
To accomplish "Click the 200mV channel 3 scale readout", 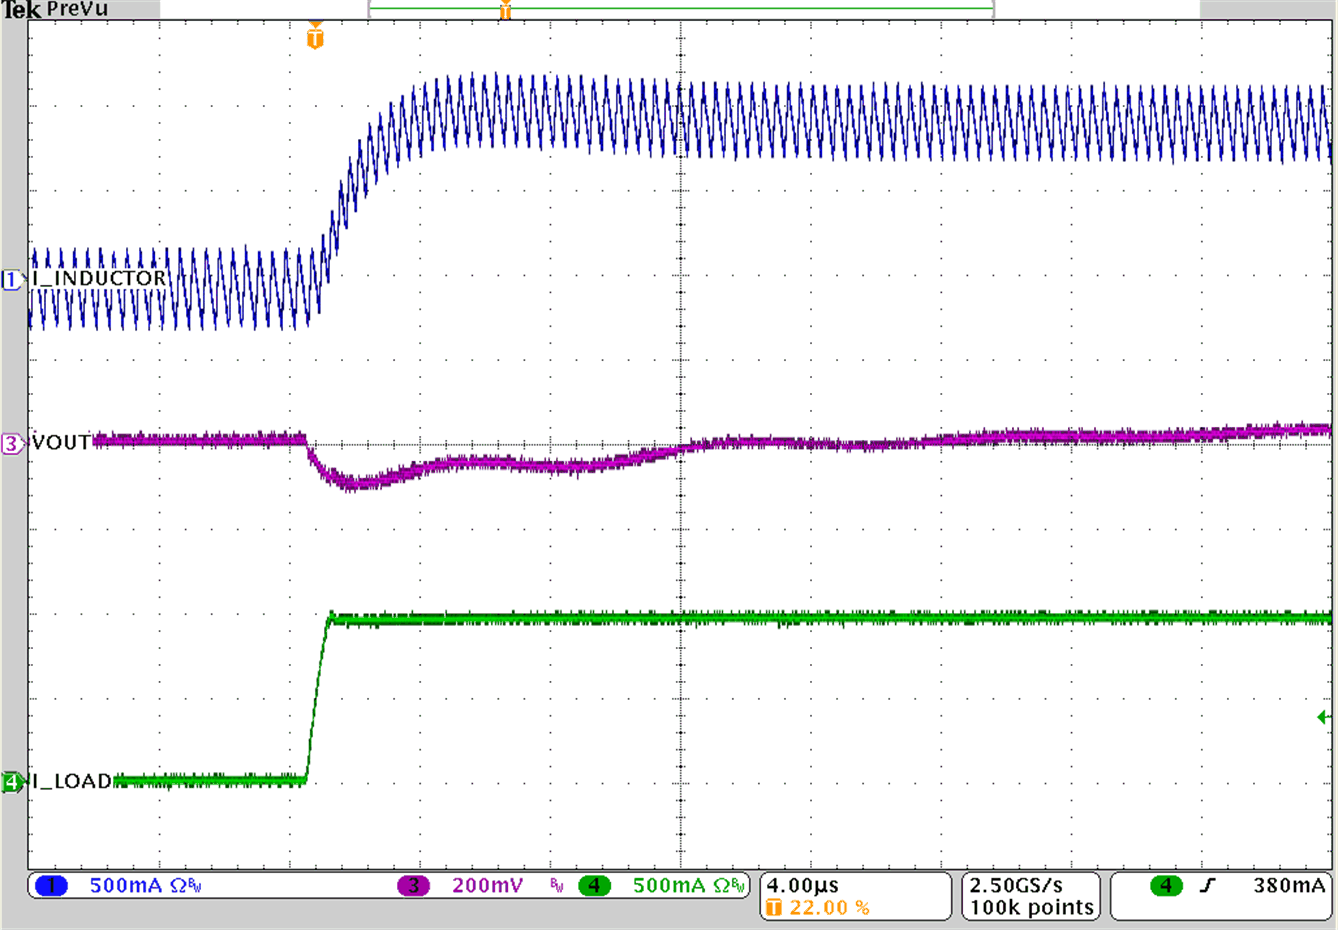I will click(487, 885).
